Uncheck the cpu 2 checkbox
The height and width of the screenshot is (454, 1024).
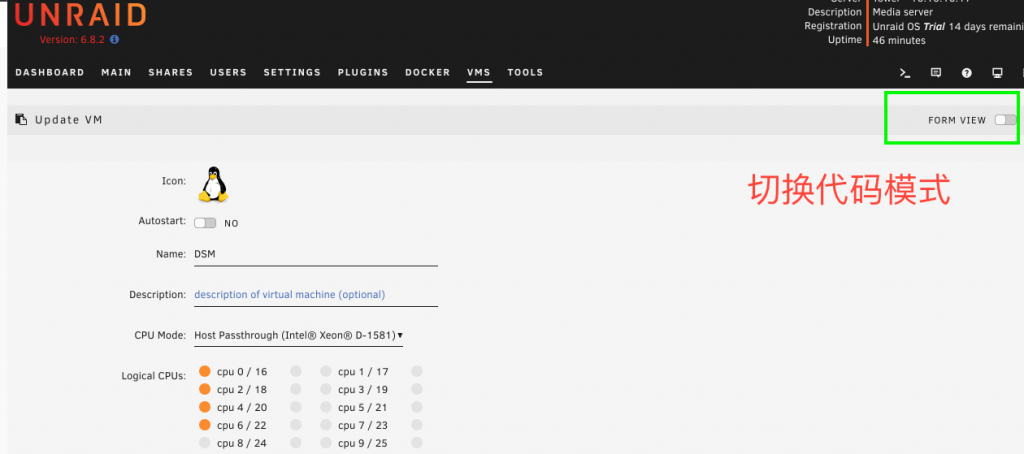[205, 389]
